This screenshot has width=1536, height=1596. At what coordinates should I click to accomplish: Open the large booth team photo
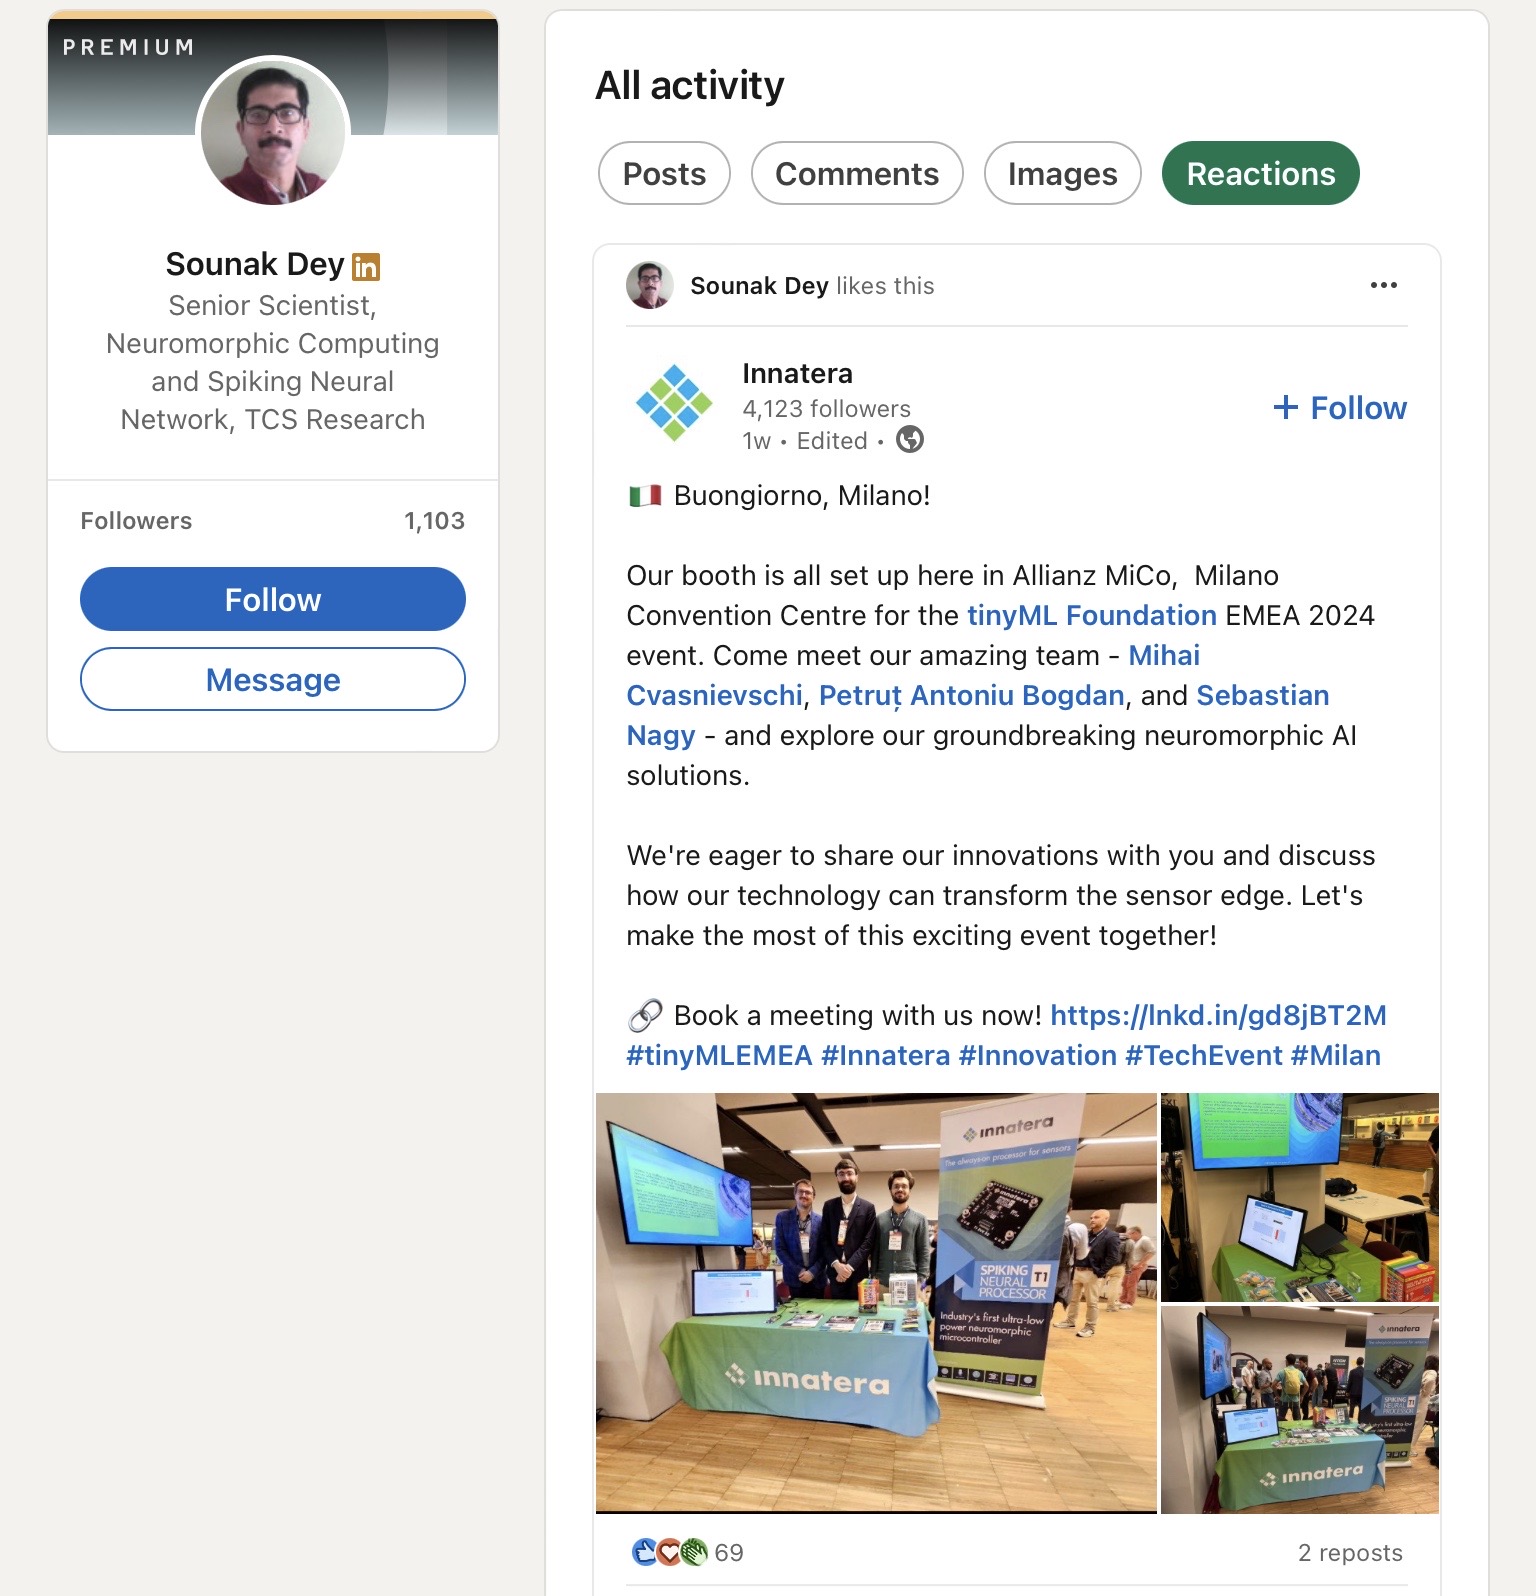pos(876,1302)
